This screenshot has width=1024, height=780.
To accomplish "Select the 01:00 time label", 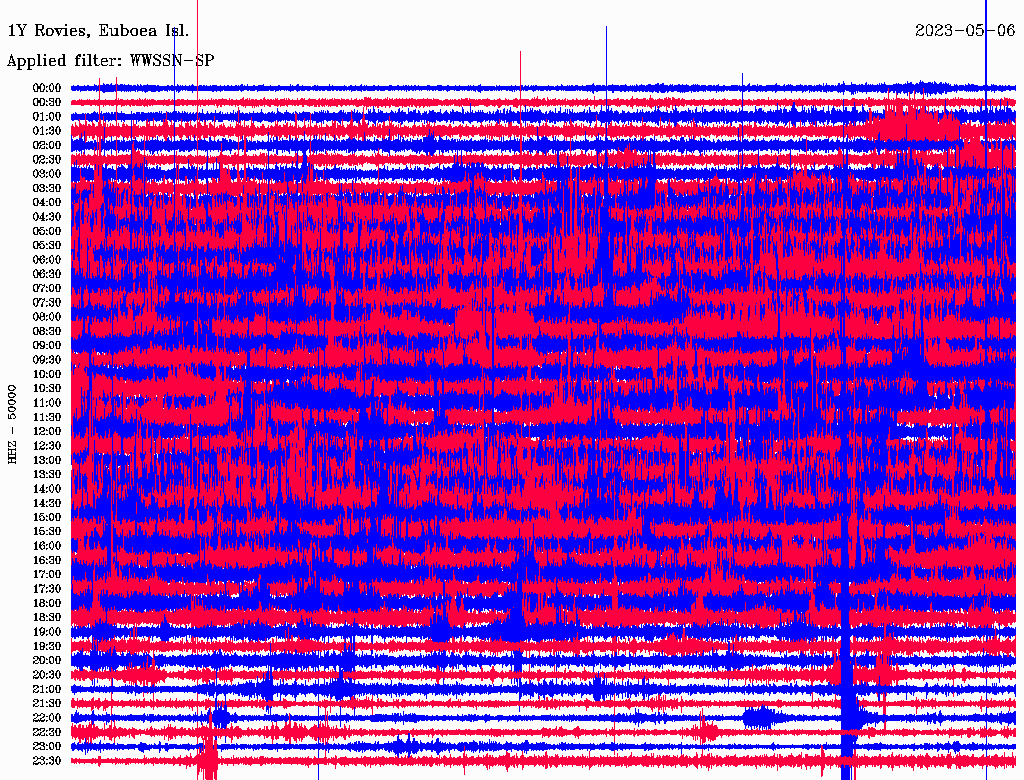I will tap(47, 117).
